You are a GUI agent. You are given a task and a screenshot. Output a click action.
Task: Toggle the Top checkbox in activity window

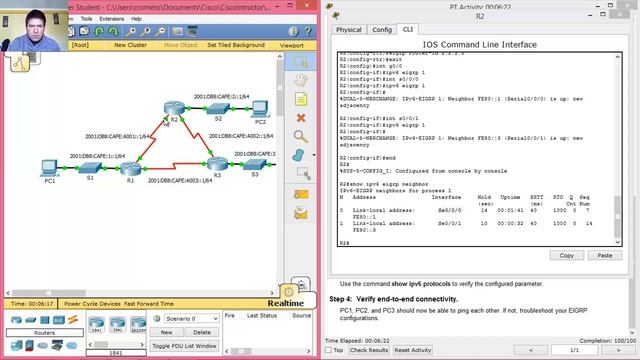(x=328, y=350)
